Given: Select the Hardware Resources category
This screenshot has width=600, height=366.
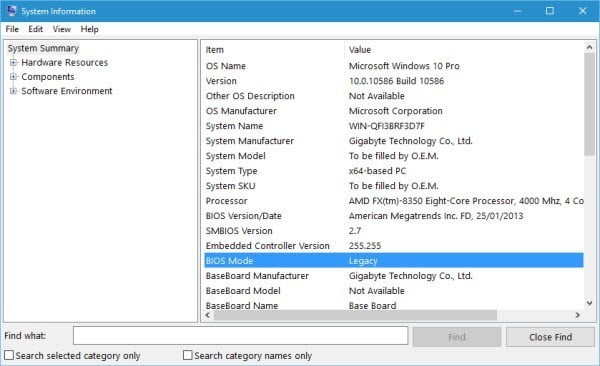Looking at the screenshot, I should point(64,62).
